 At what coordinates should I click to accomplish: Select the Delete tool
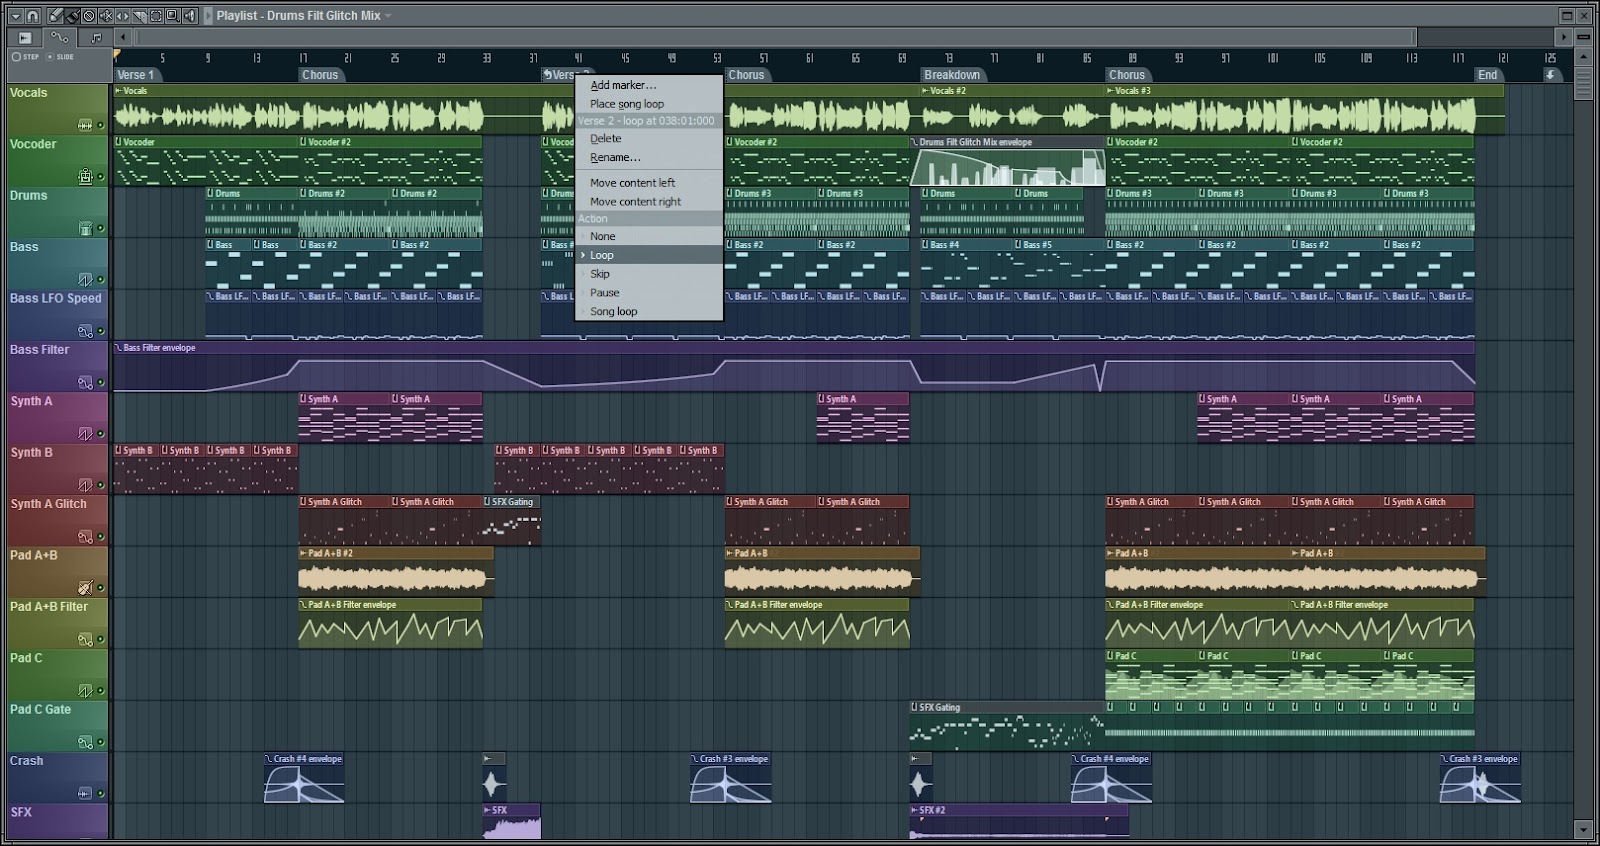click(x=89, y=16)
